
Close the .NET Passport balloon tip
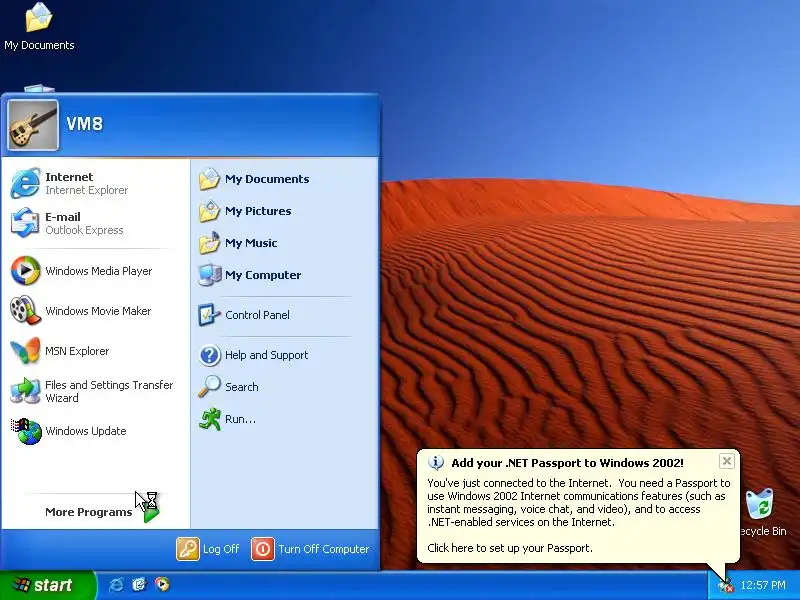[x=727, y=461]
